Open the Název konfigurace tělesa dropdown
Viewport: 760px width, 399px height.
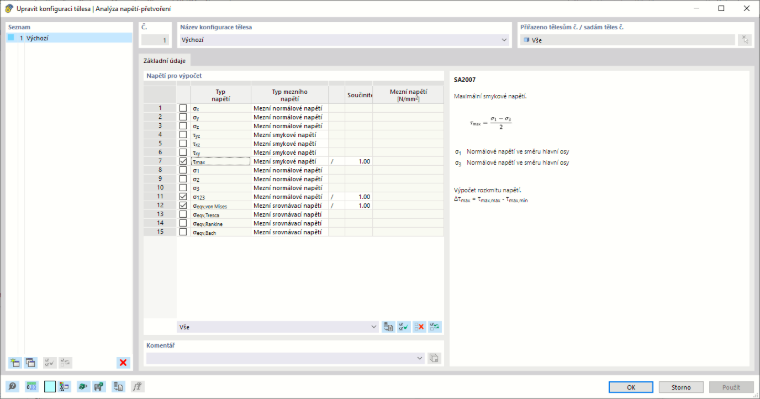coord(504,40)
